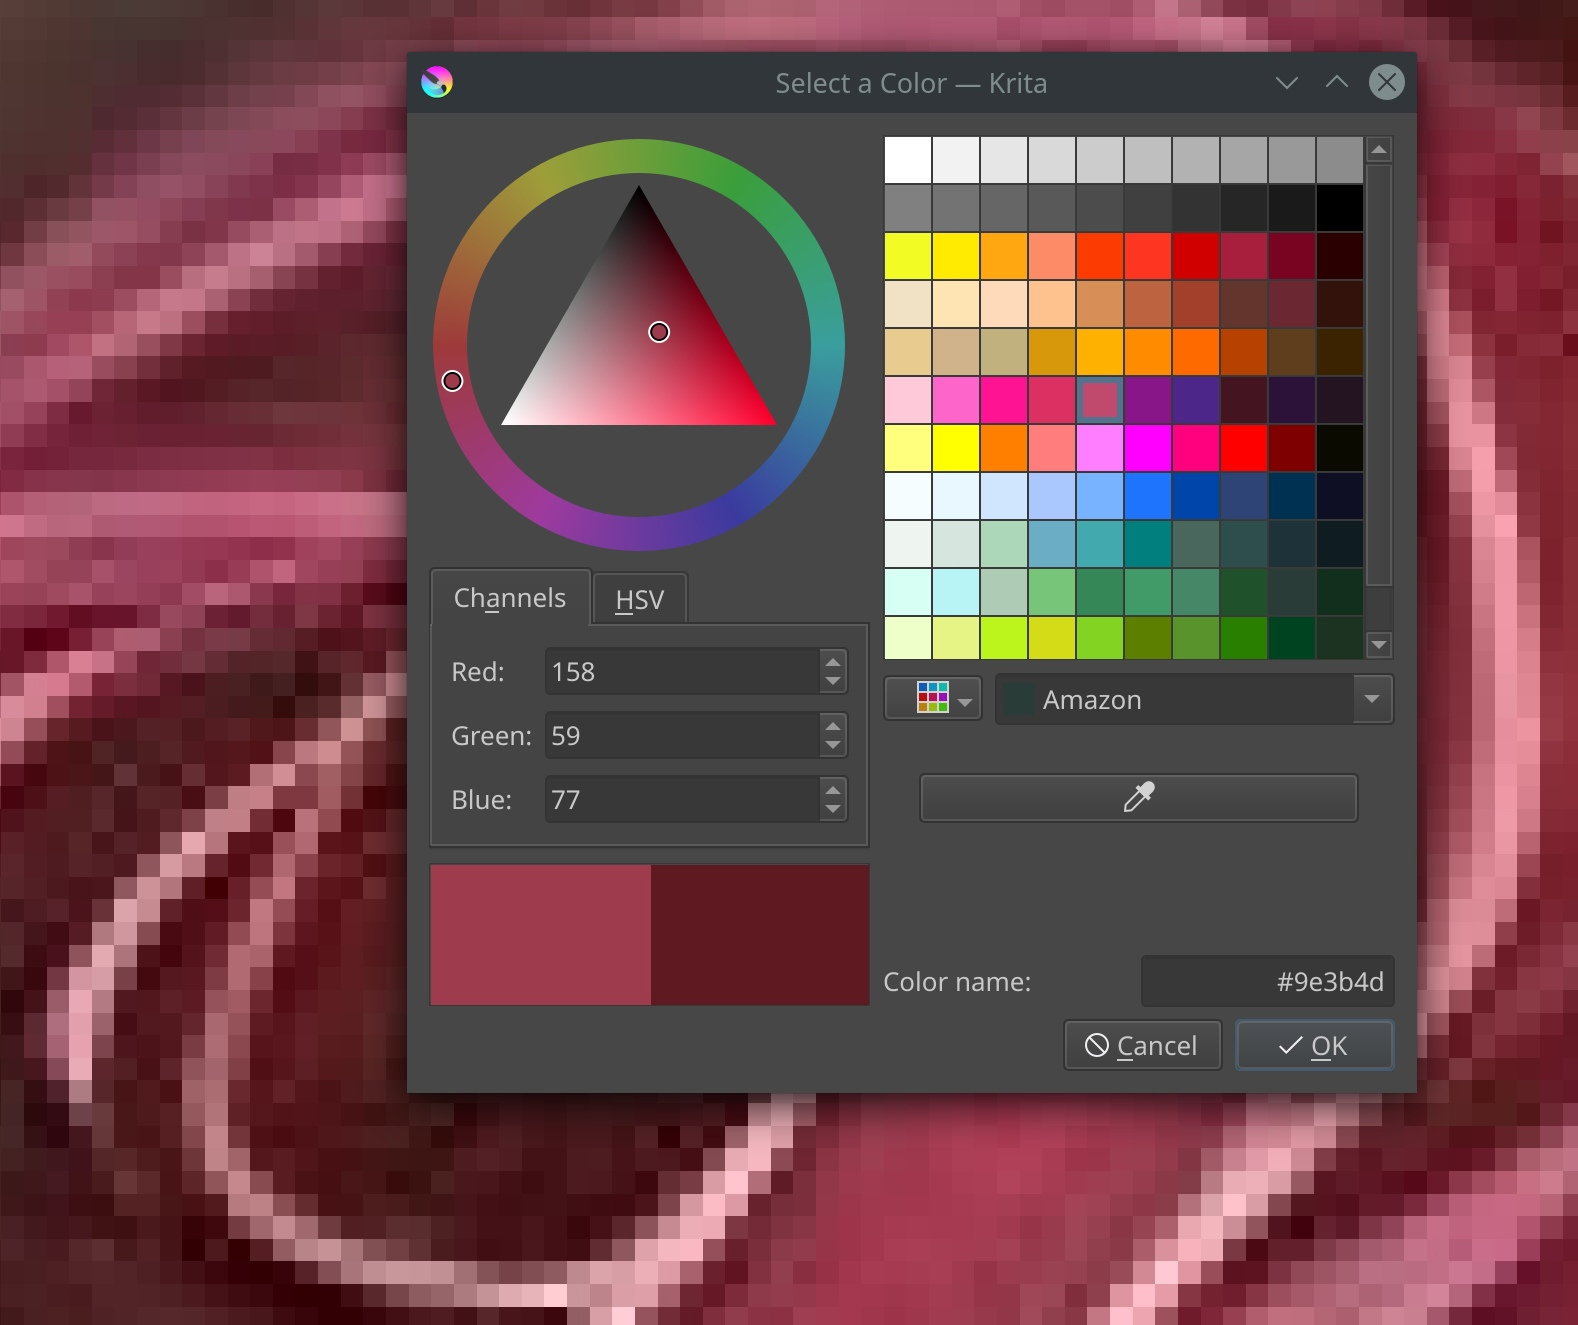Click the Krita logo in title bar
Image resolution: width=1578 pixels, height=1325 pixels.
click(x=437, y=82)
